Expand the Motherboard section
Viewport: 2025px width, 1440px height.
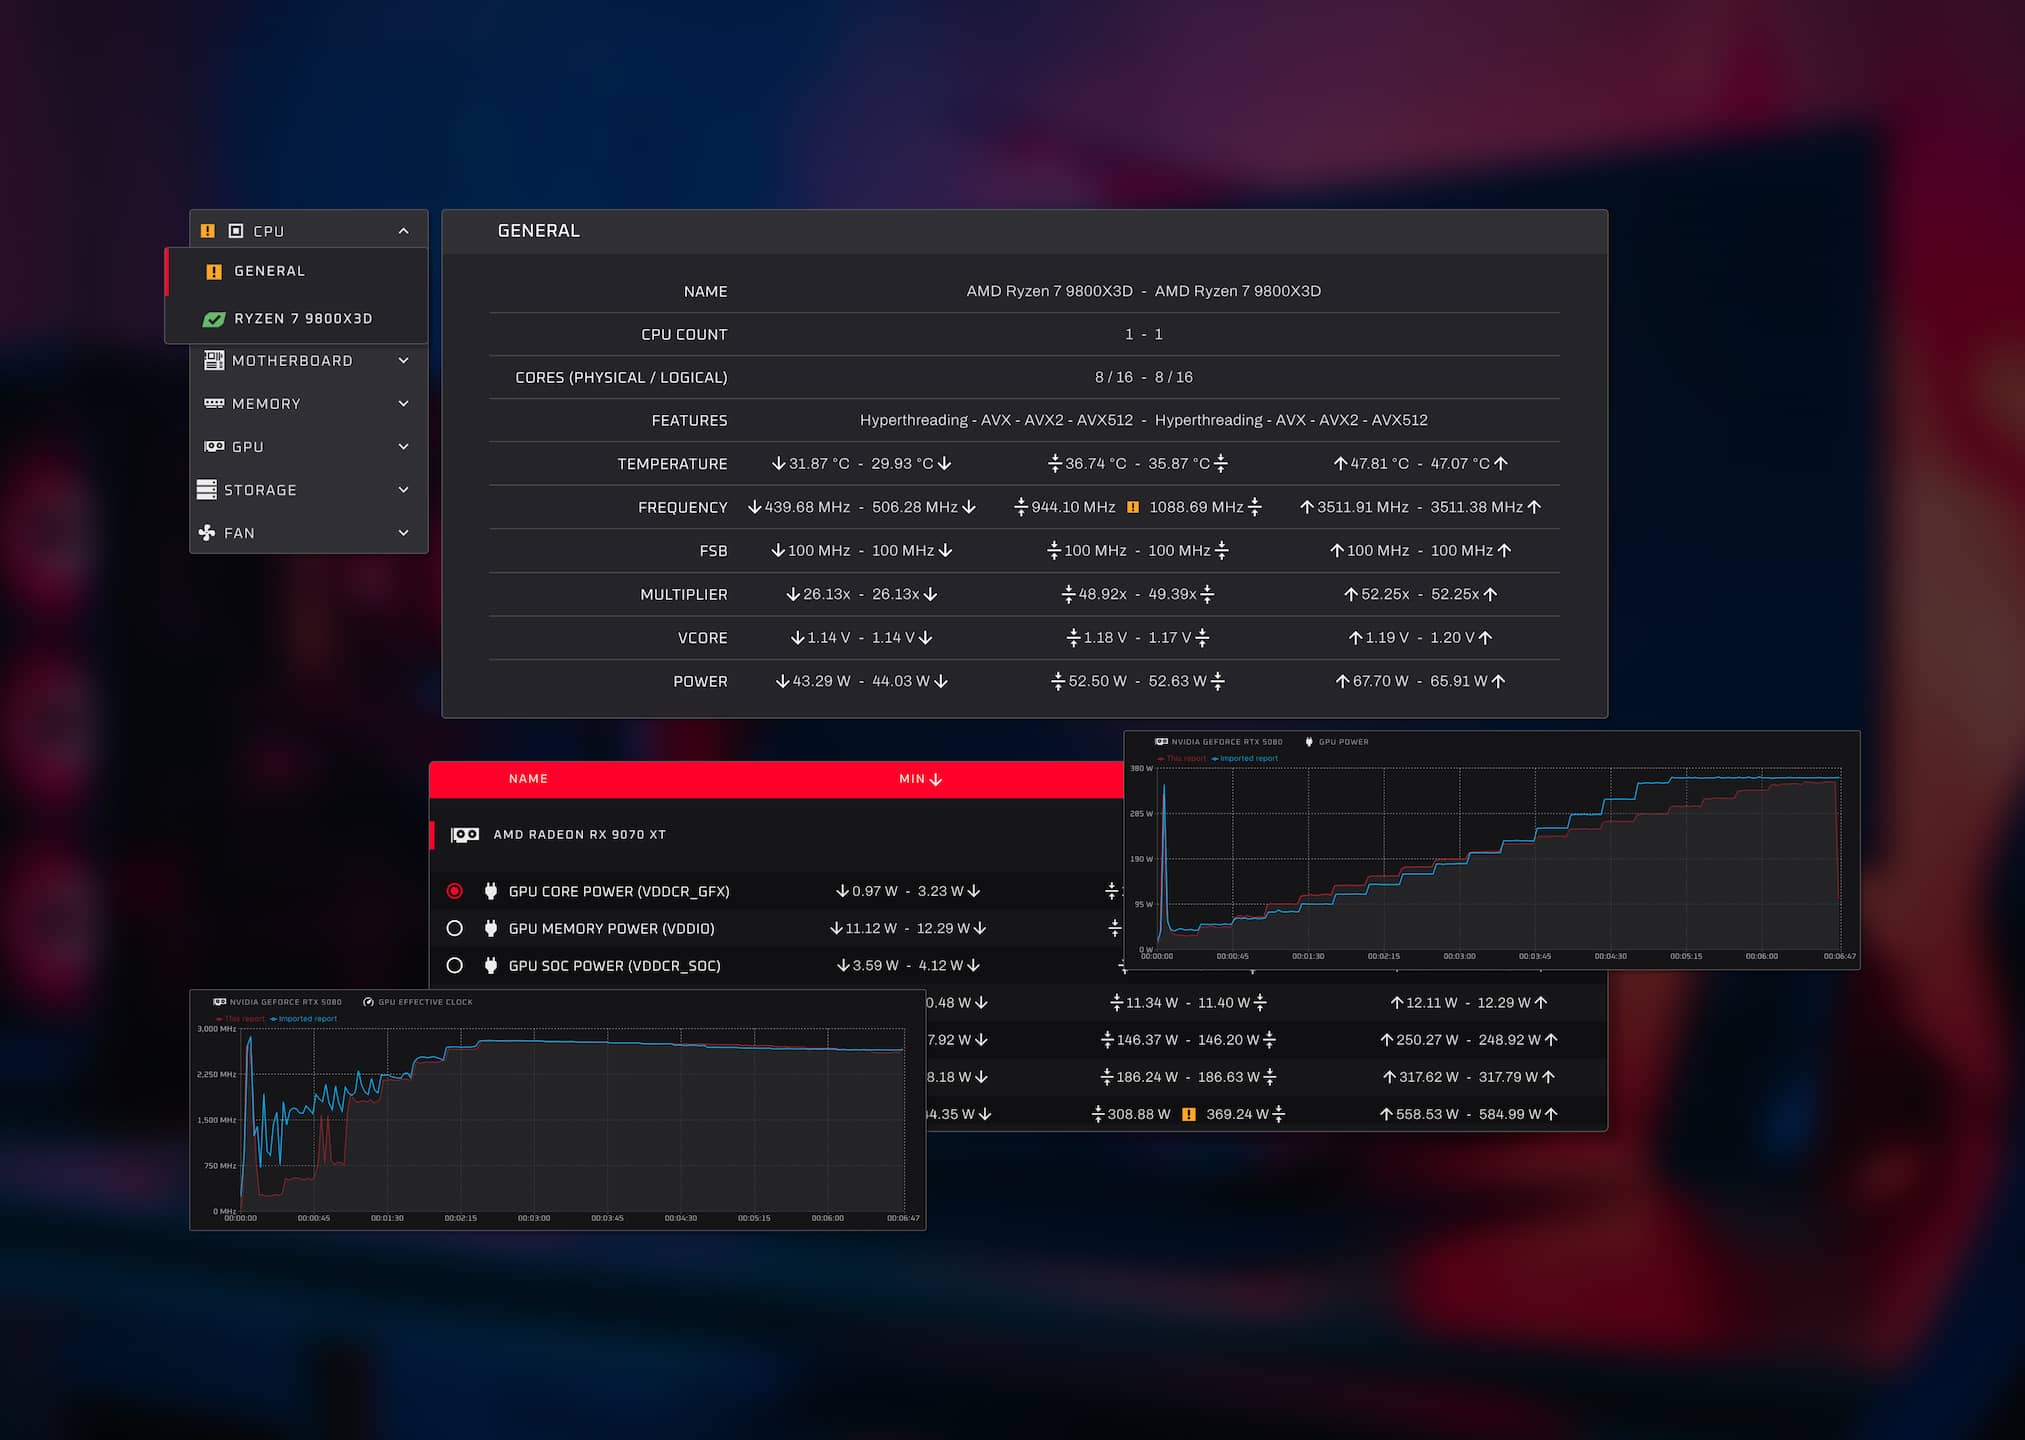404,360
